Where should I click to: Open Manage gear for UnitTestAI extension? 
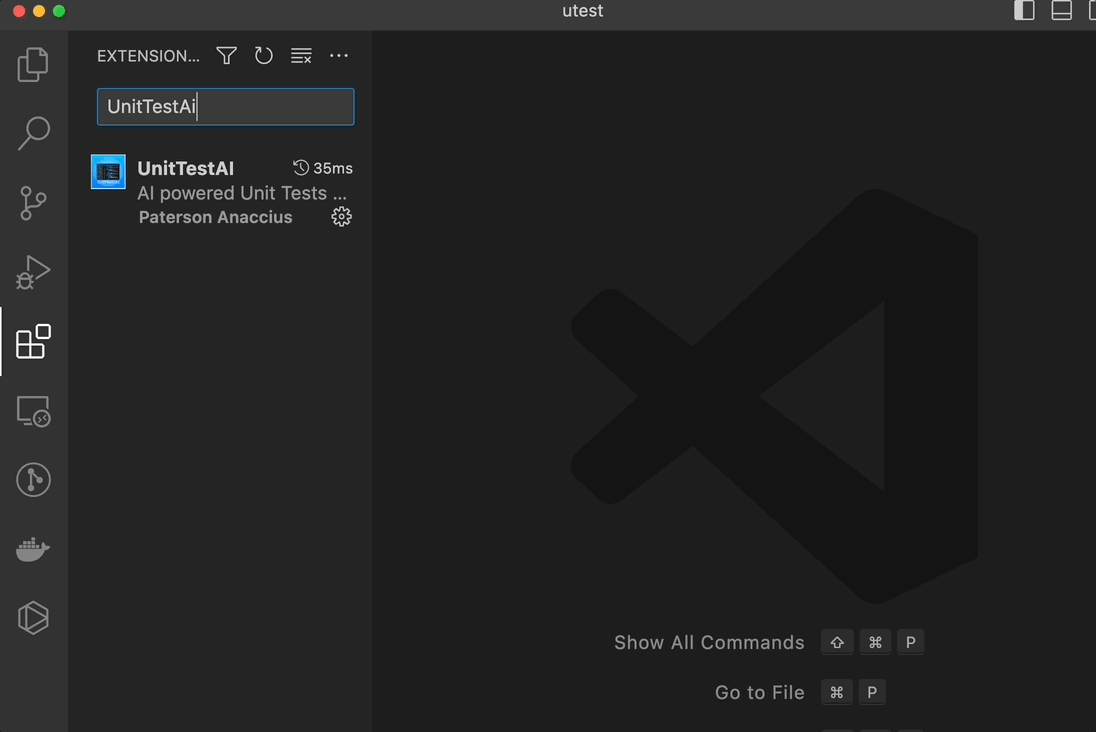[x=341, y=217]
